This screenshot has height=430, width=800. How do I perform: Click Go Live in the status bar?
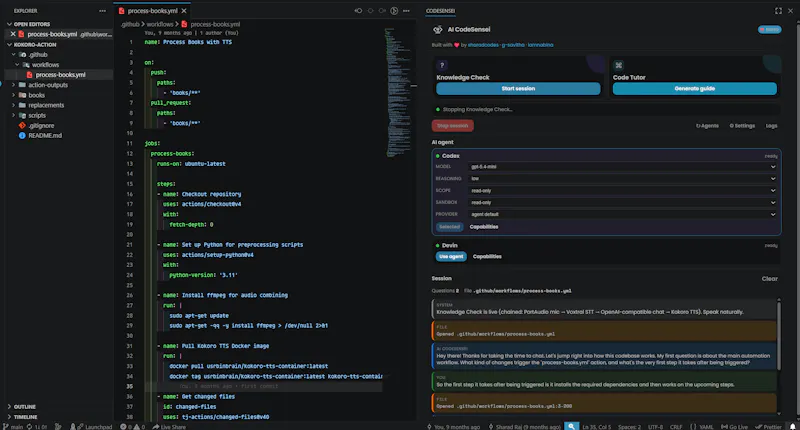[735, 427]
